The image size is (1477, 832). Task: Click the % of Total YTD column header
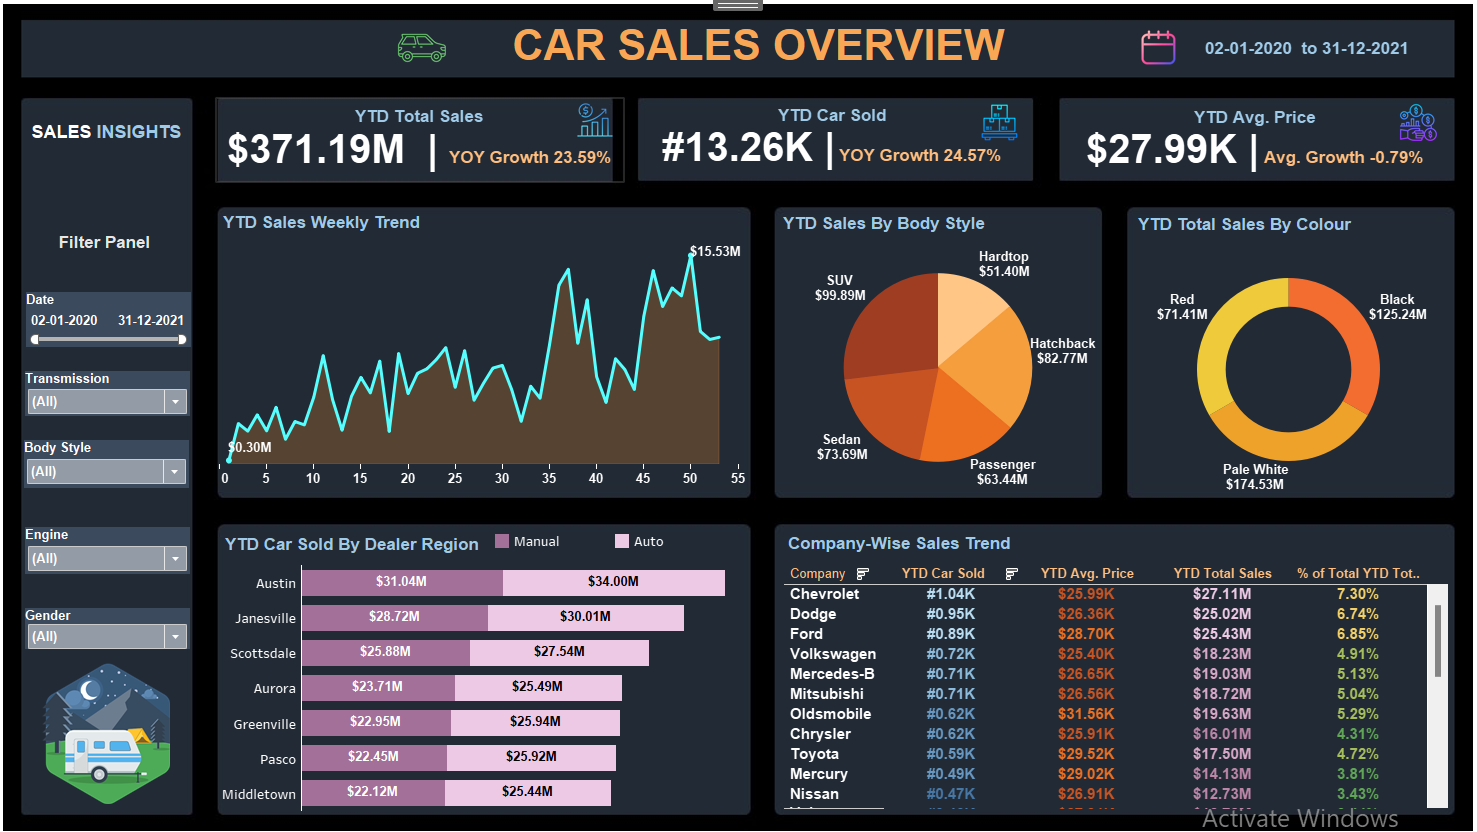1358,574
